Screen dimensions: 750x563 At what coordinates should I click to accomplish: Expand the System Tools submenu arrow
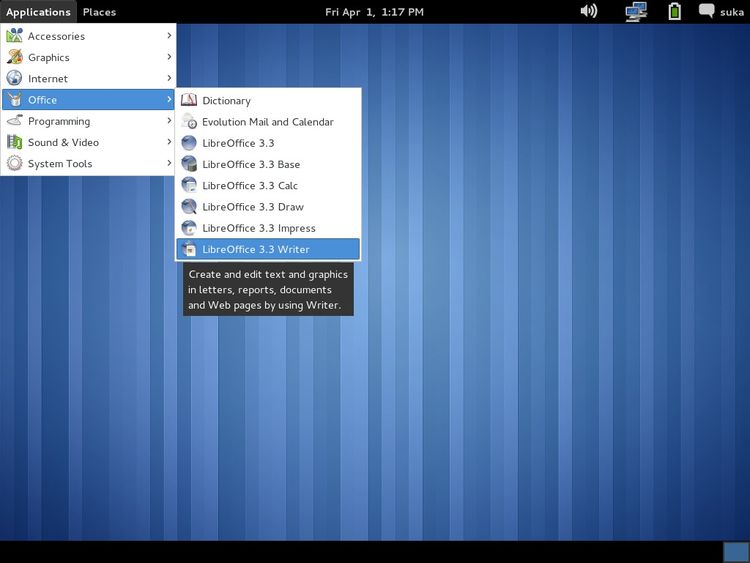169,163
